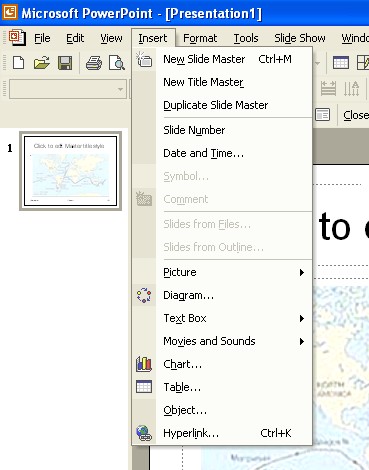This screenshot has width=369, height=470.
Task: Click the Tables and Borders toolbar icon
Action: click(x=363, y=63)
